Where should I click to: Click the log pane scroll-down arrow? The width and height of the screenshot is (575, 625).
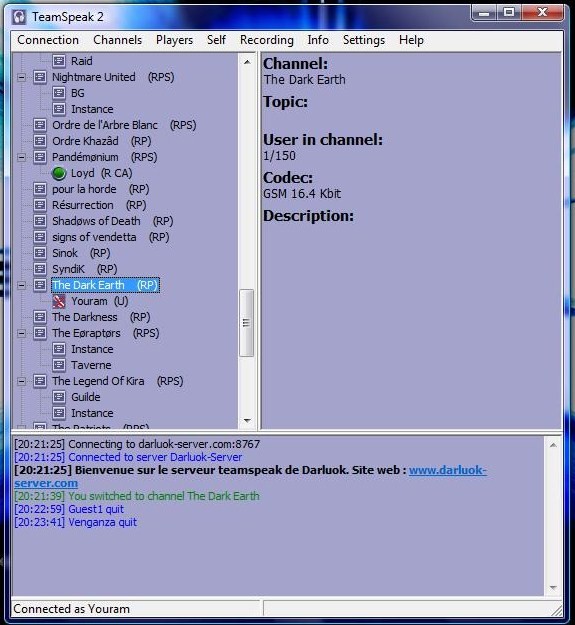pyautogui.click(x=553, y=588)
